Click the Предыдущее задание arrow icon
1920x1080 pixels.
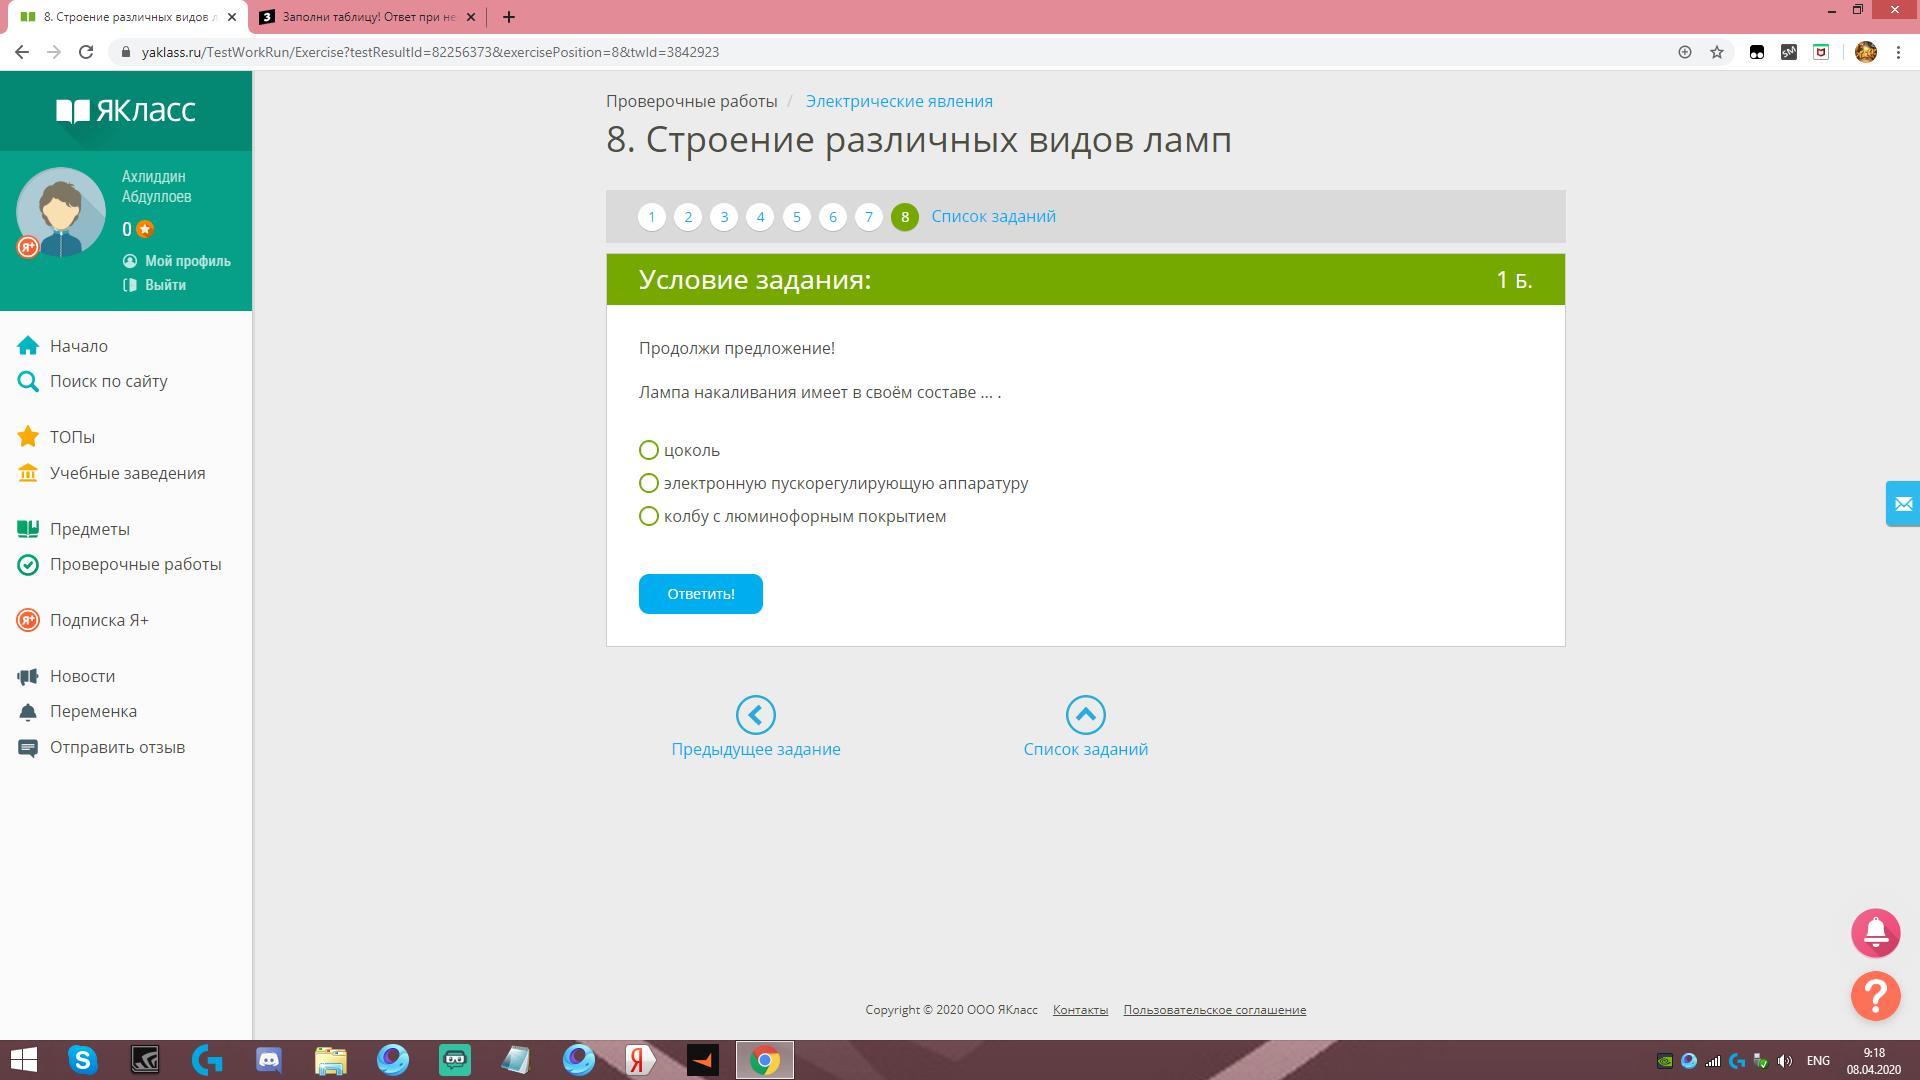point(755,715)
